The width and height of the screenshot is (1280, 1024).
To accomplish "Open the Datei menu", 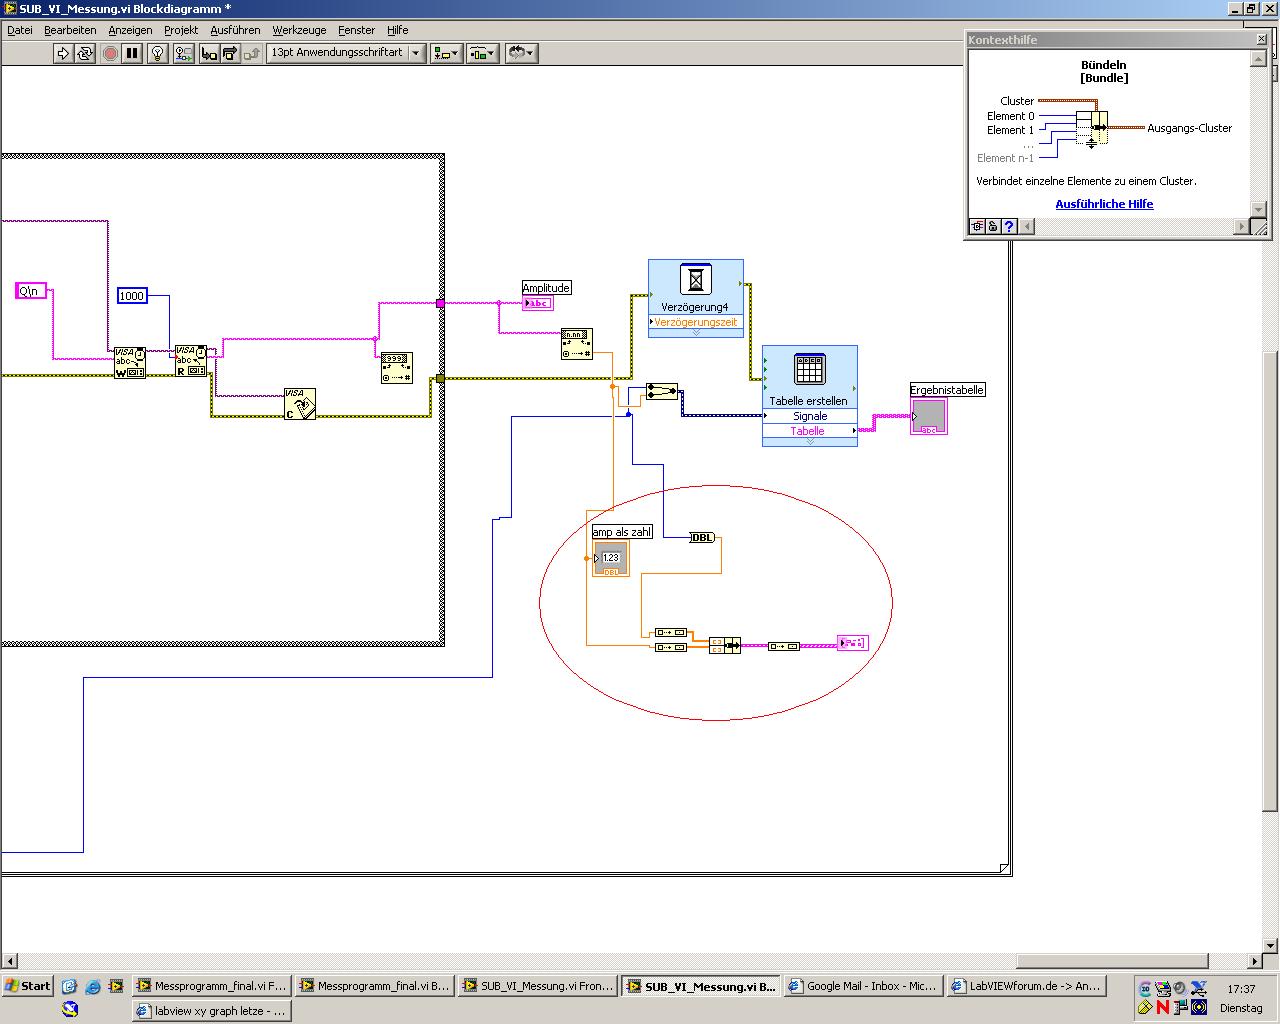I will click(20, 30).
